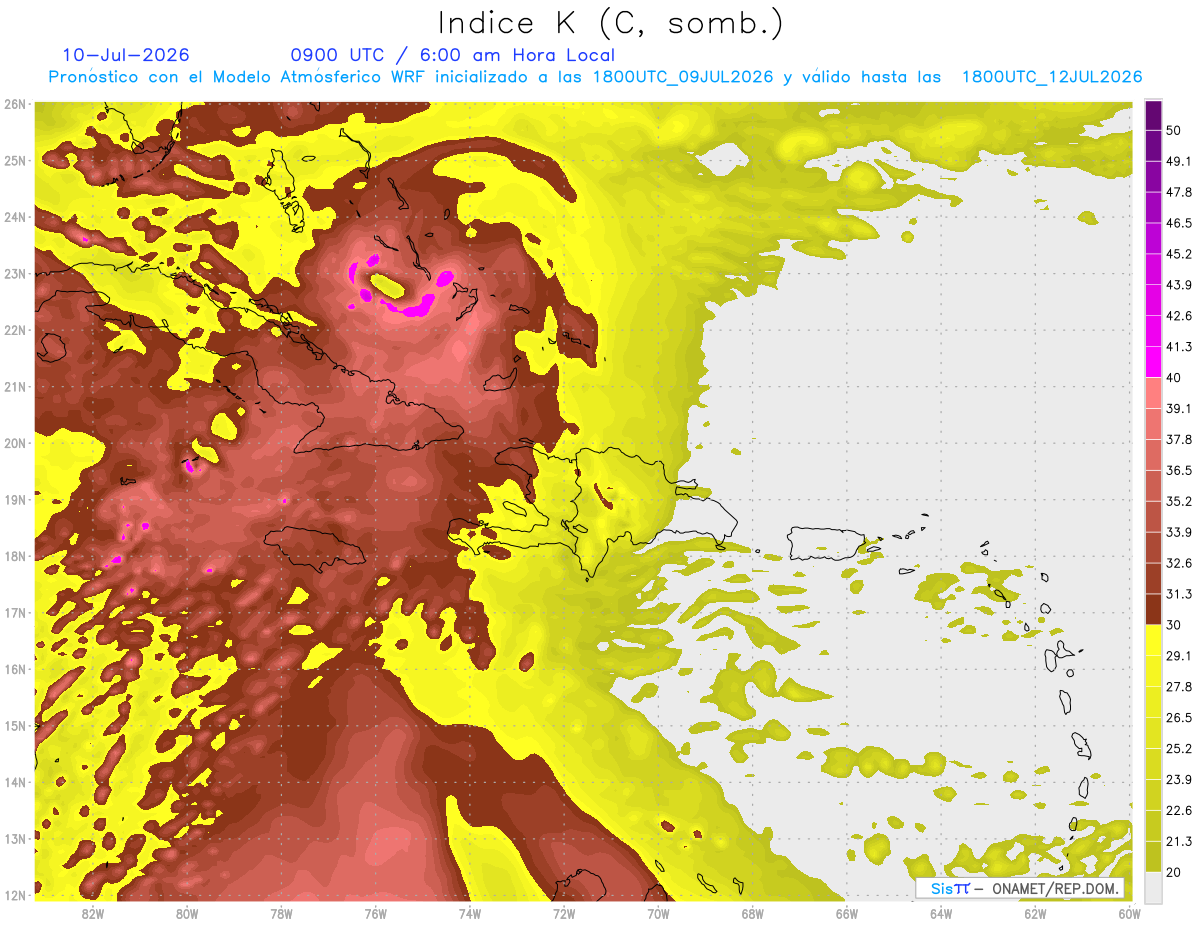Click the 29.1 value on the color scale
The image size is (1200, 927).
[1179, 656]
